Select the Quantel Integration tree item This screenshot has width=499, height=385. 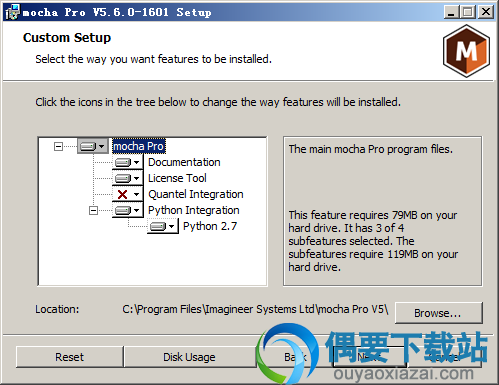click(x=196, y=194)
